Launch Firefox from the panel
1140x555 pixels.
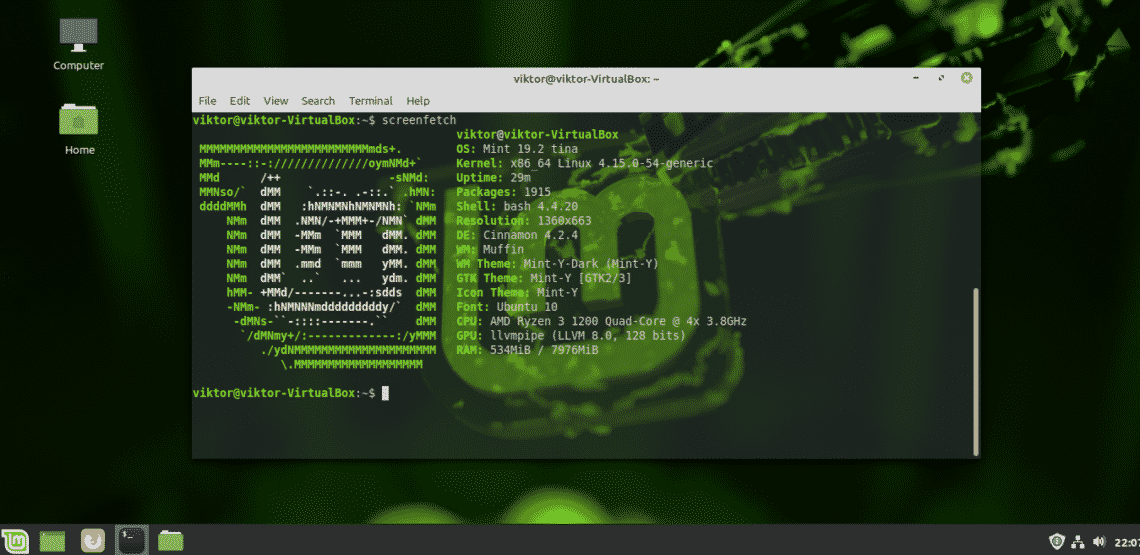click(x=92, y=540)
